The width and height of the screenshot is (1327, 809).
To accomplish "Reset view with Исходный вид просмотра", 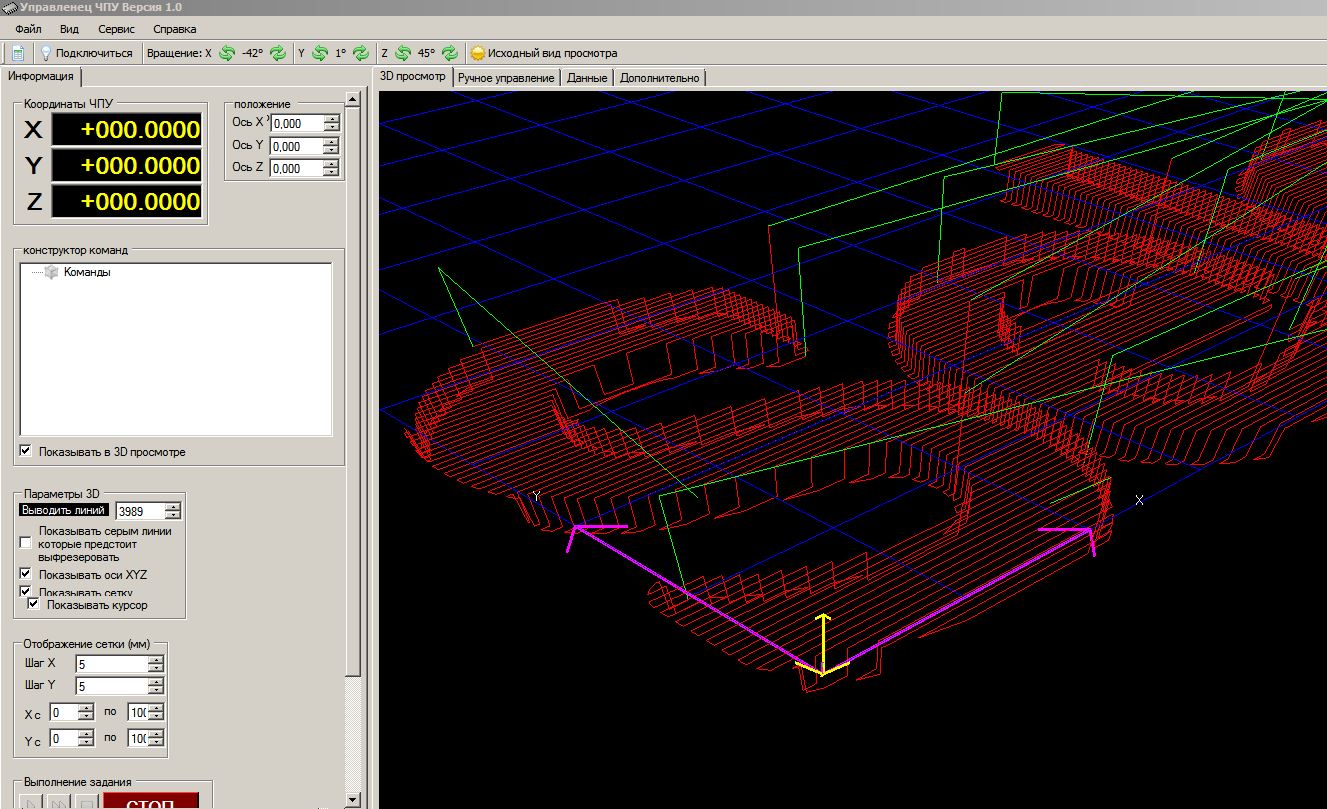I will tap(544, 53).
